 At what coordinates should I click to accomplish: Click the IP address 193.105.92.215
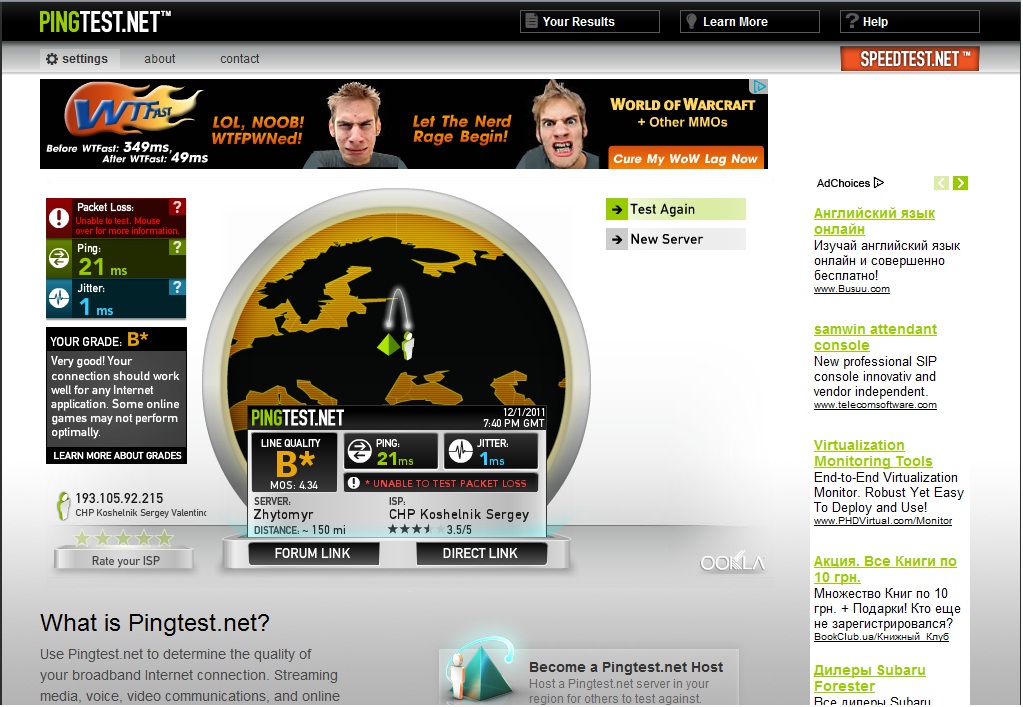click(119, 498)
